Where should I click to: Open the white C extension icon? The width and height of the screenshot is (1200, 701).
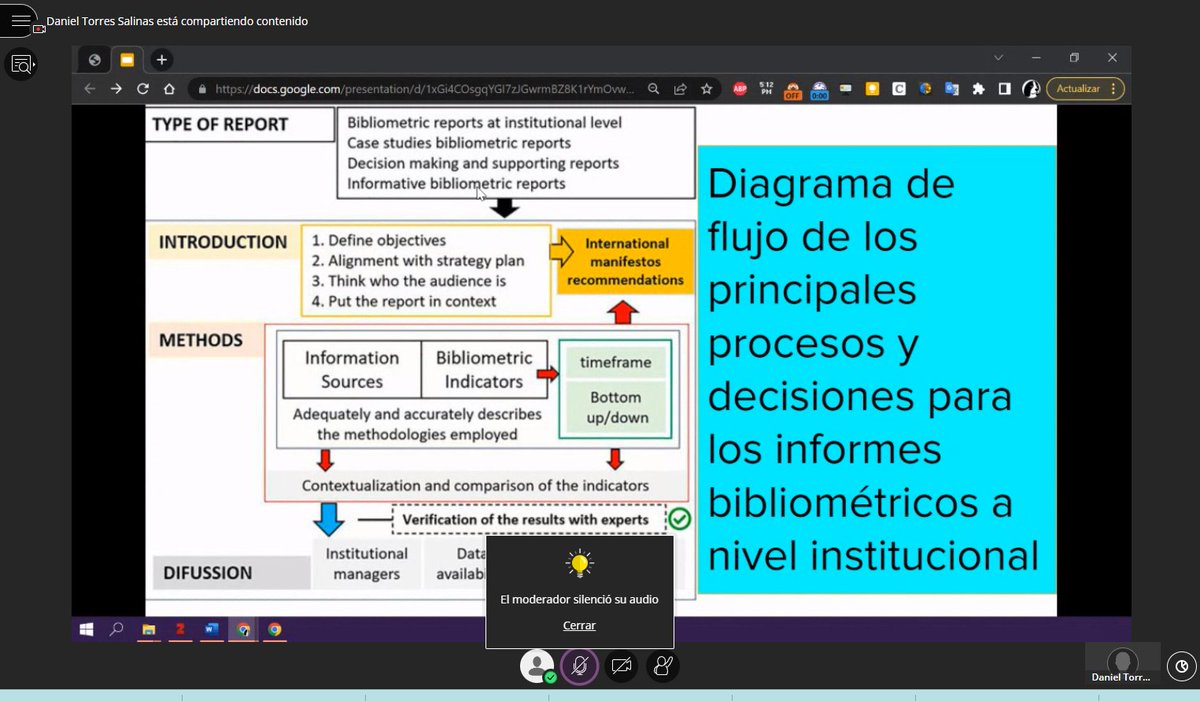(x=898, y=89)
